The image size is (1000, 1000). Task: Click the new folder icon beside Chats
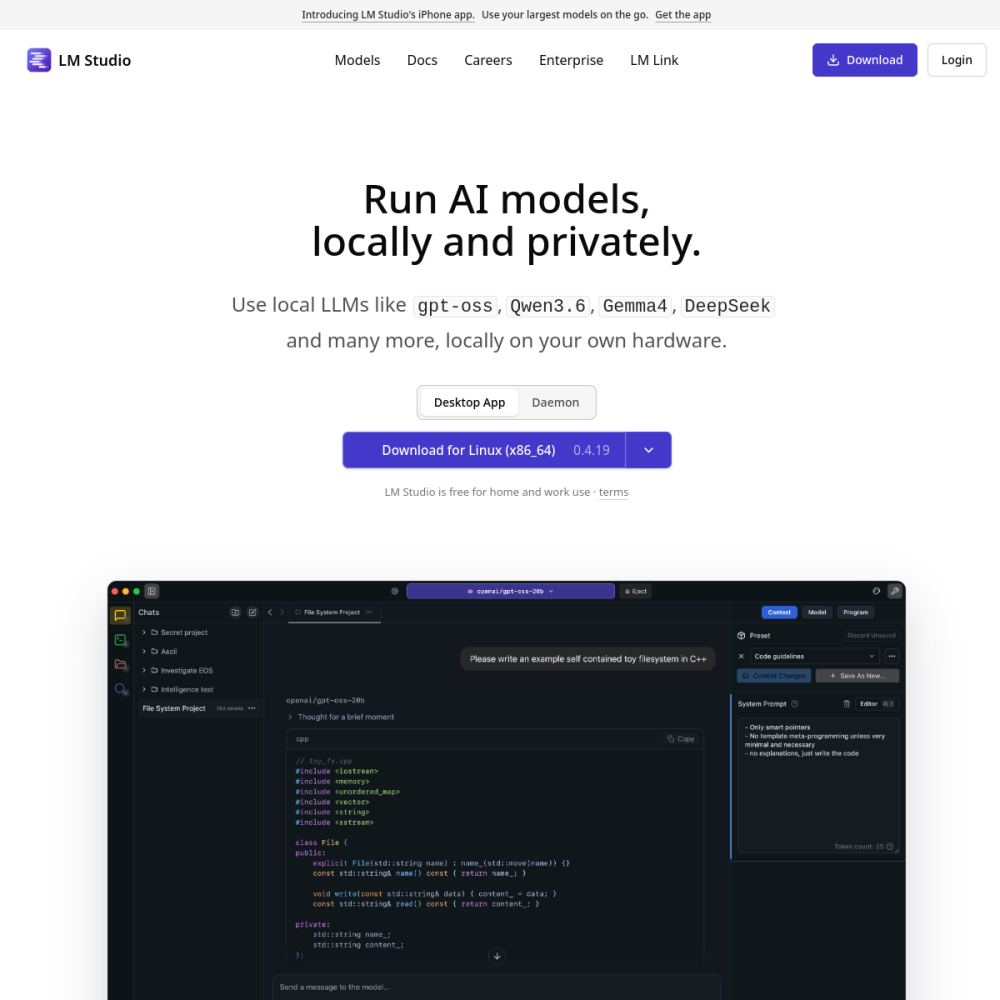pyautogui.click(x=235, y=612)
